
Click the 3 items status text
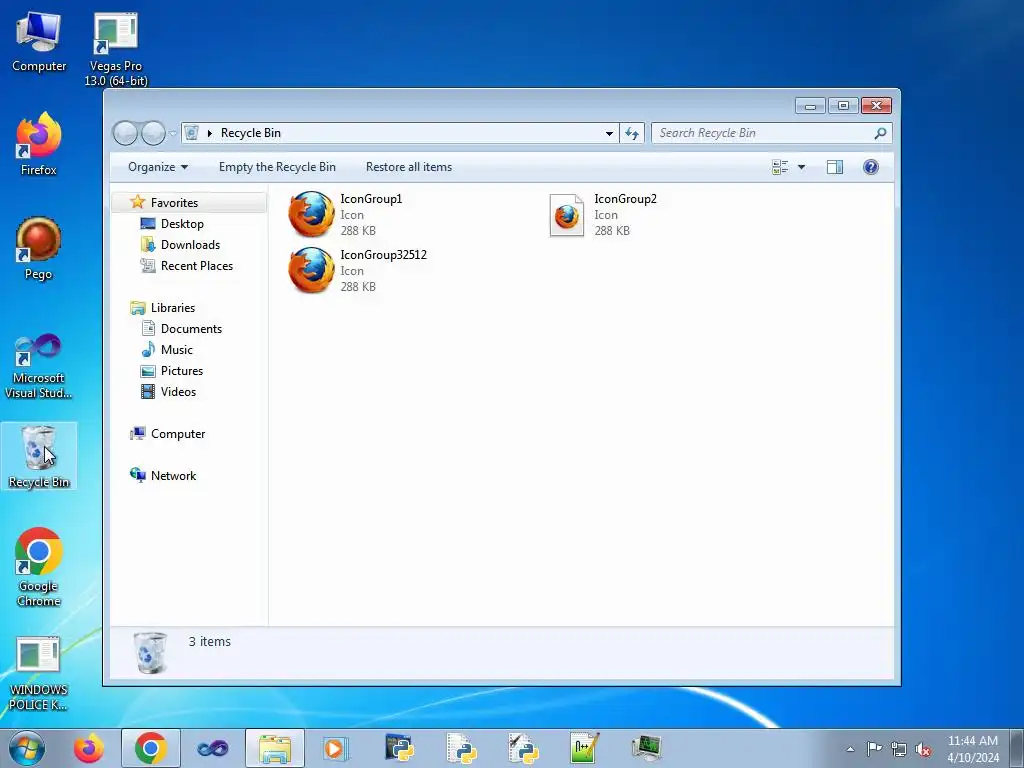(x=210, y=642)
